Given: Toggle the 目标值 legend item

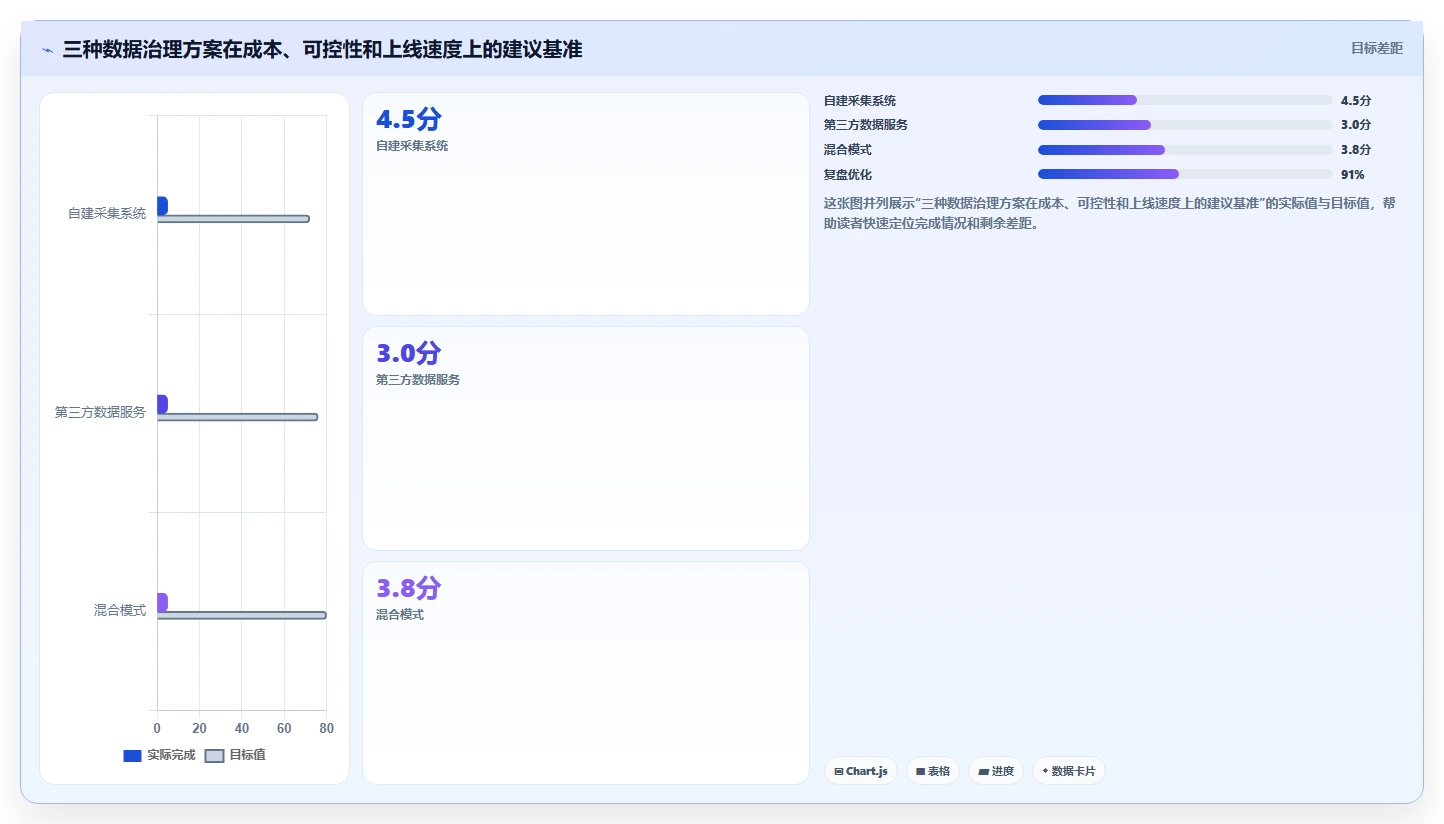Looking at the screenshot, I should pos(235,755).
